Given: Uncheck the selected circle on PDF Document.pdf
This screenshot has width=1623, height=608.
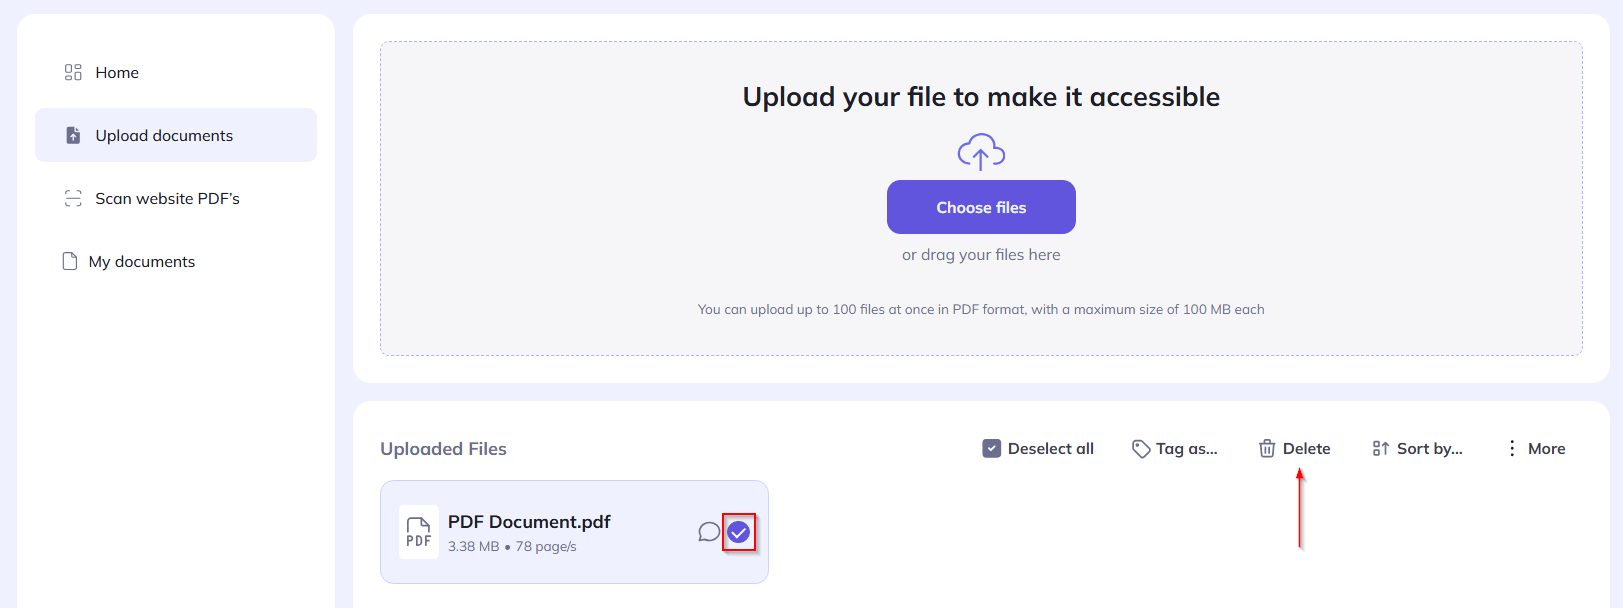Looking at the screenshot, I should [739, 532].
